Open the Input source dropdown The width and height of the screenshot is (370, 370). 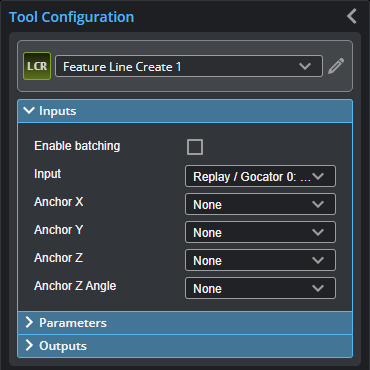click(260, 176)
